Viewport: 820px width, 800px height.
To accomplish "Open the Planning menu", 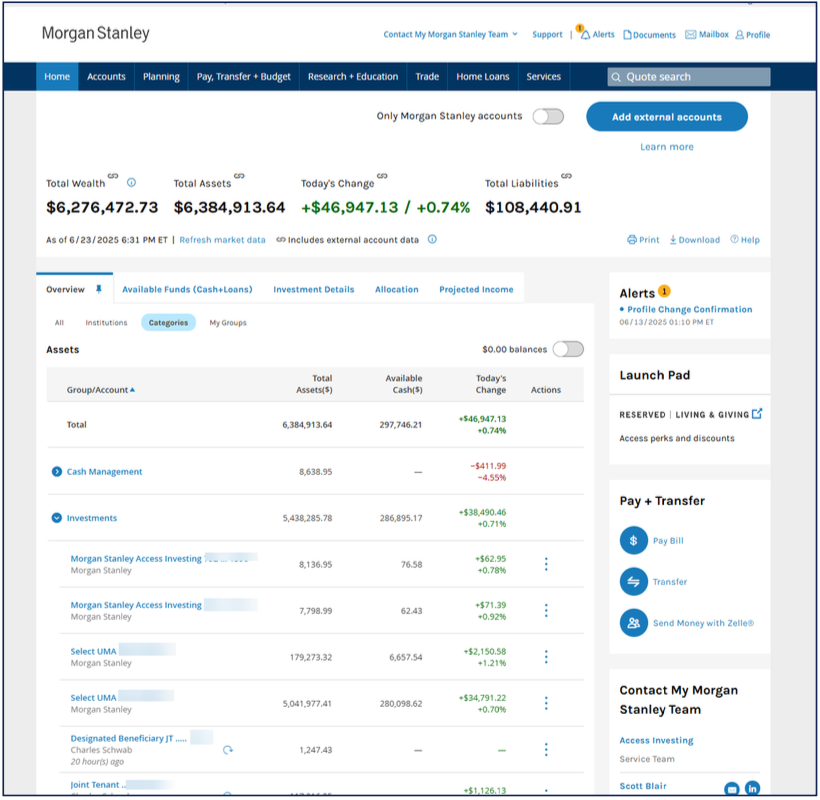I will (x=161, y=77).
